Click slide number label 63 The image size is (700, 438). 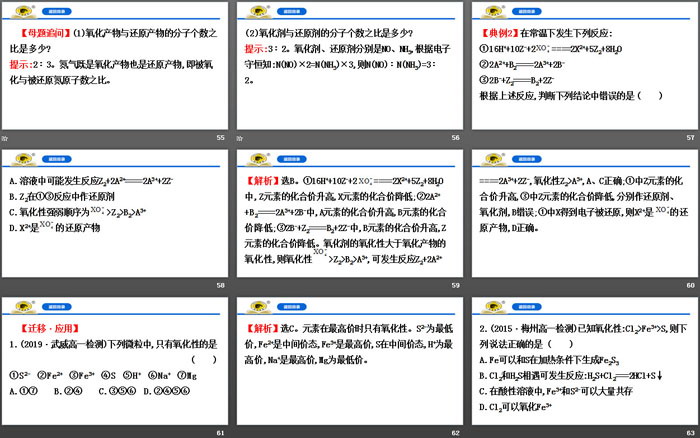tap(691, 433)
